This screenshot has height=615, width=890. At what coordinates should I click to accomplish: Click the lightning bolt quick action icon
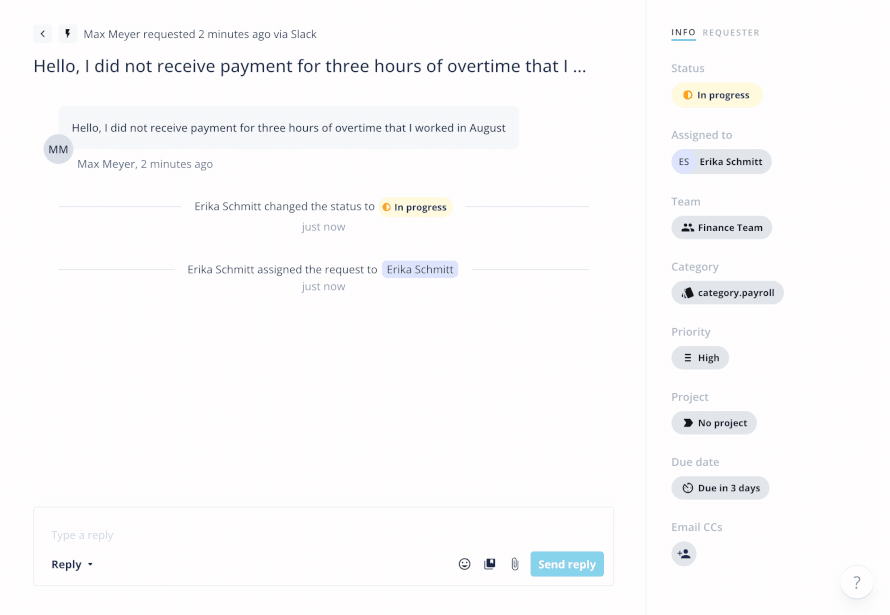[68, 34]
